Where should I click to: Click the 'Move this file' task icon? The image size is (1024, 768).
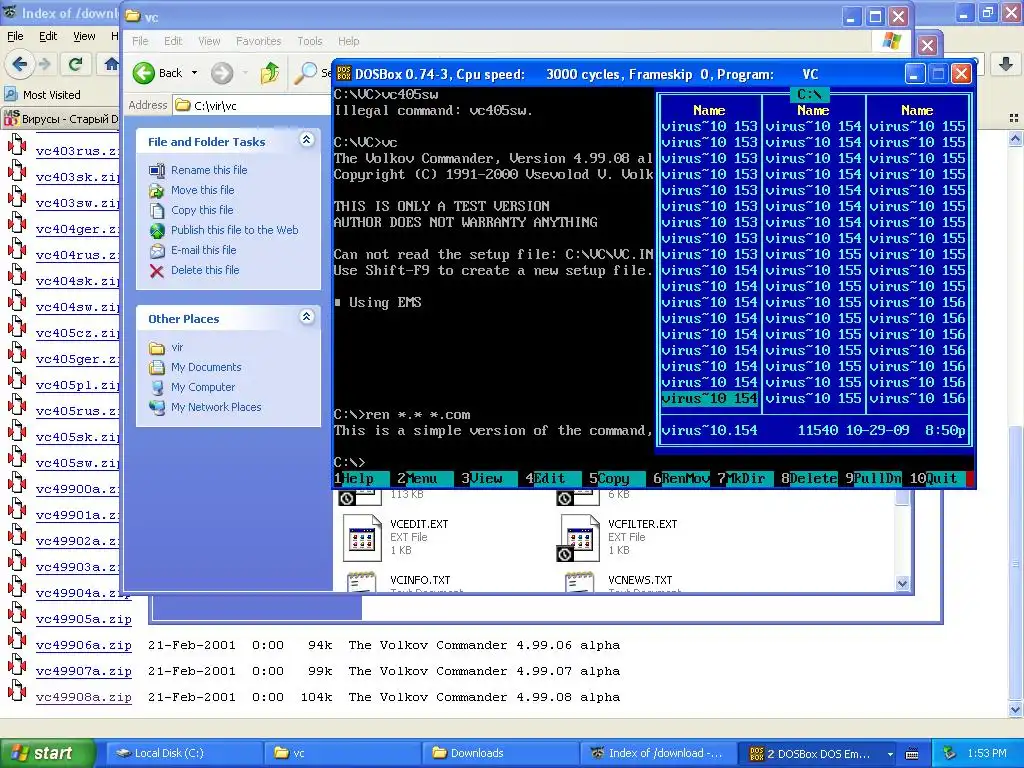pyautogui.click(x=157, y=190)
